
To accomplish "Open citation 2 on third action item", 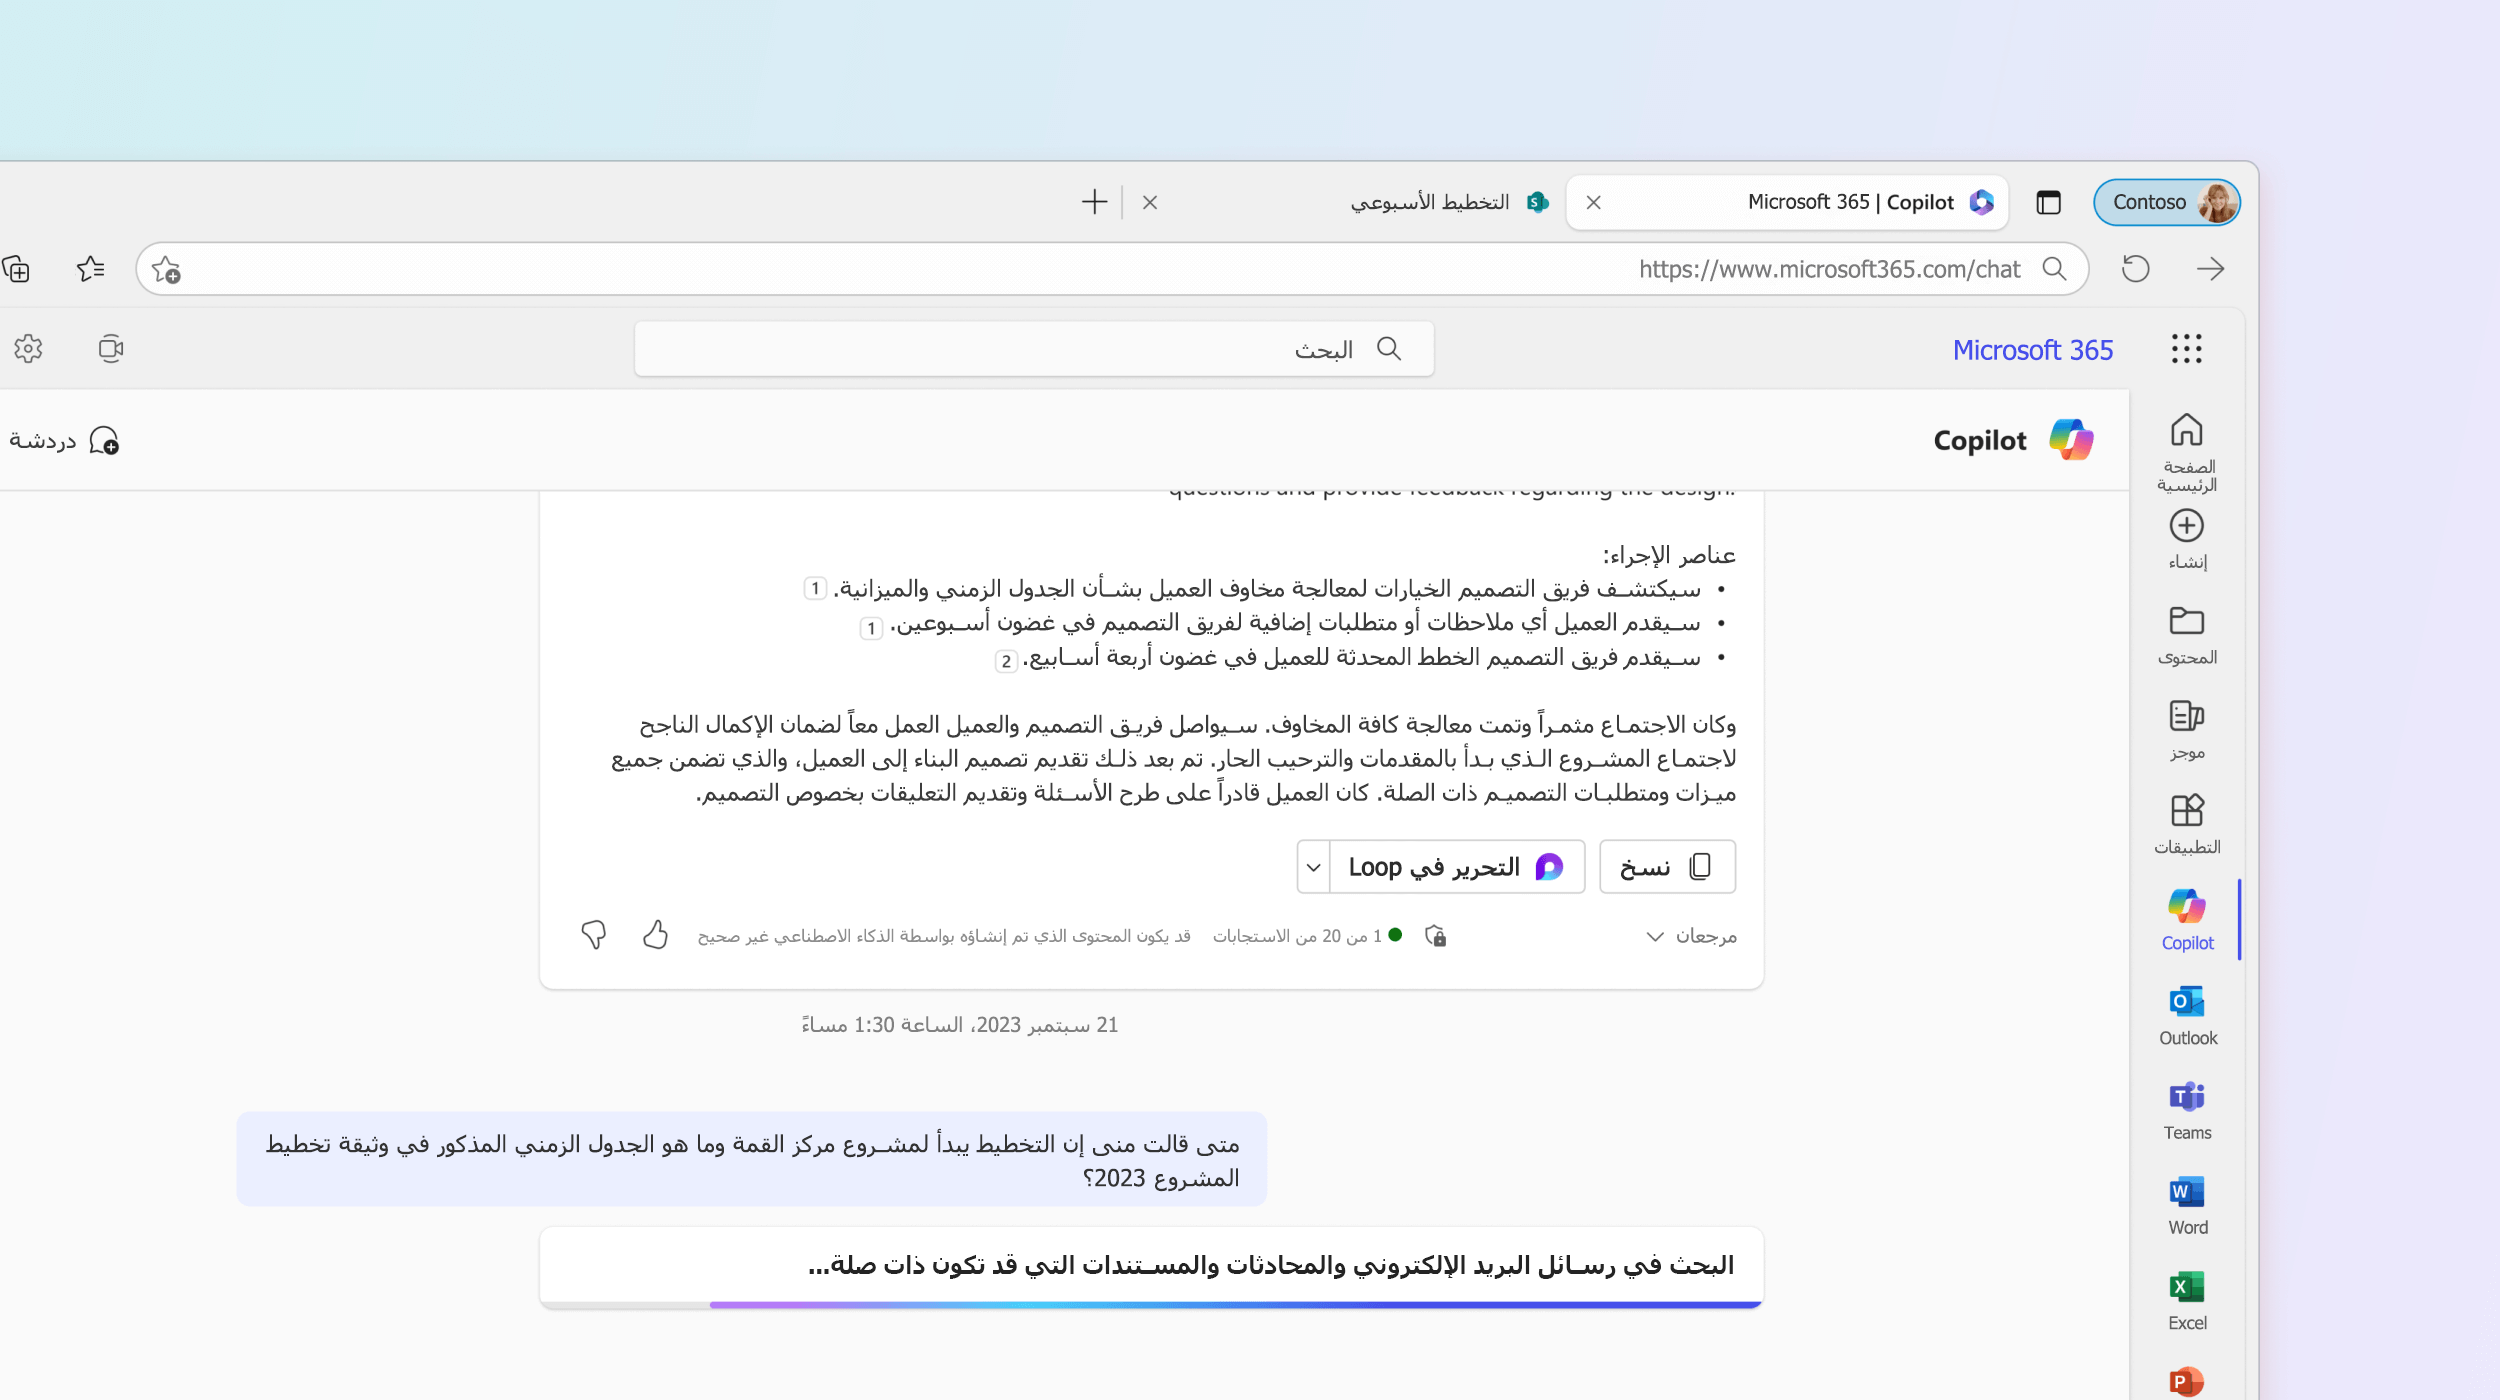I will [1007, 661].
